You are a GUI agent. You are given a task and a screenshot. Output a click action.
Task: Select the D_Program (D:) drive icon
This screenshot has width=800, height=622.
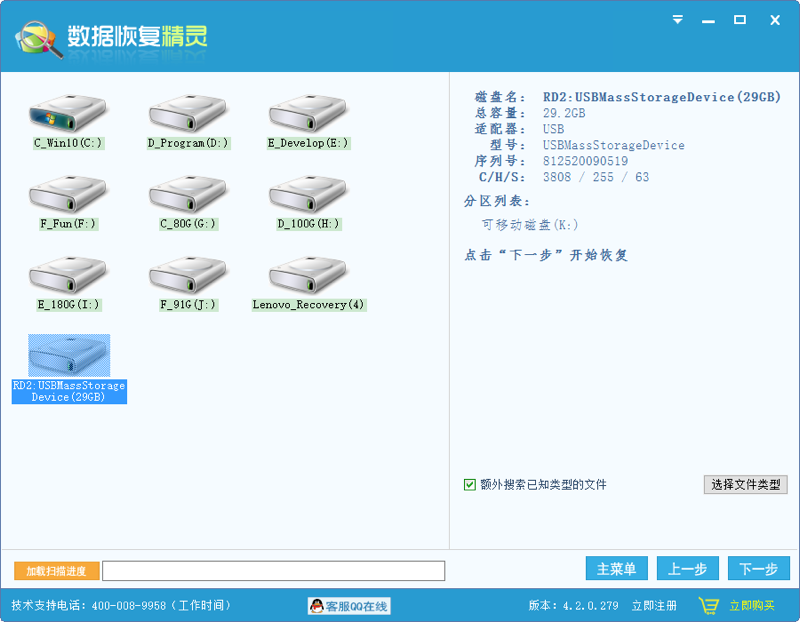188,113
